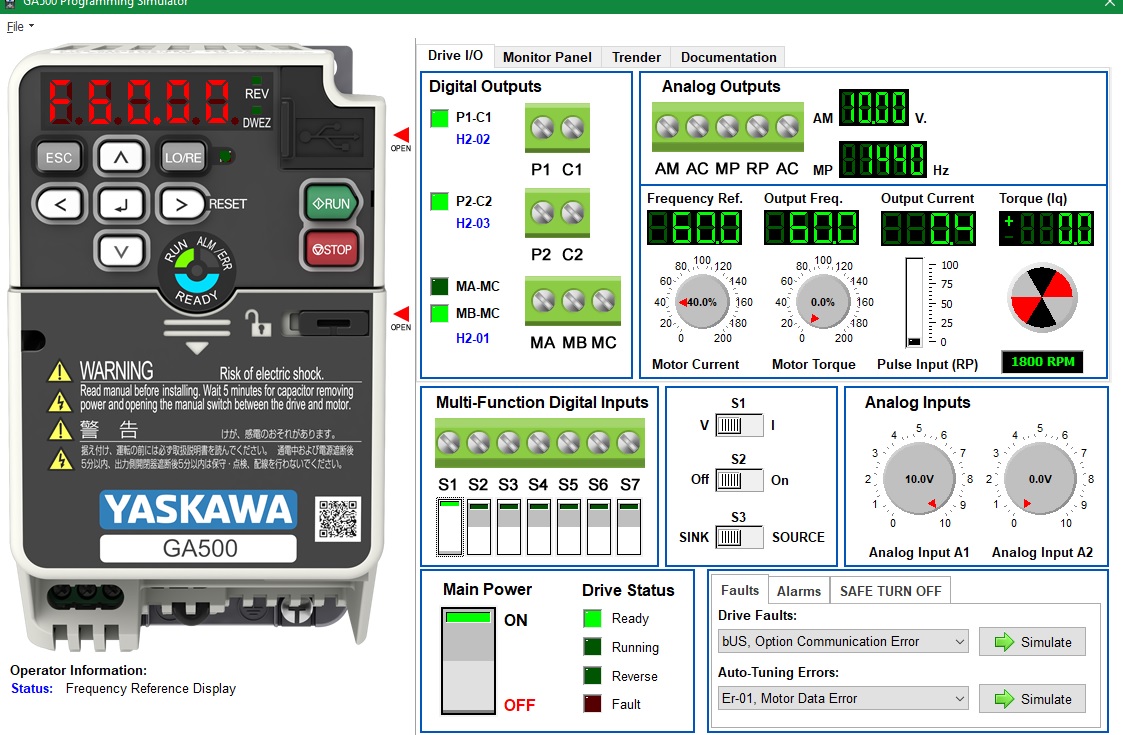Click the spinning motor fan icon
This screenshot has height=735, width=1123.
point(1042,299)
